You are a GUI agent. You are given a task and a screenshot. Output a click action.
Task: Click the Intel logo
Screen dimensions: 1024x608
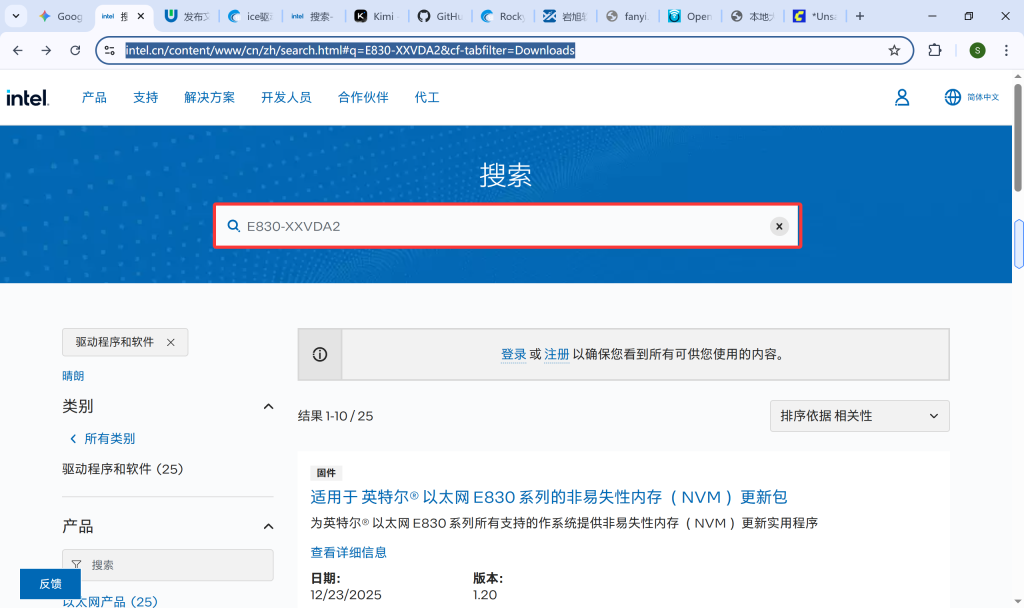[27, 97]
